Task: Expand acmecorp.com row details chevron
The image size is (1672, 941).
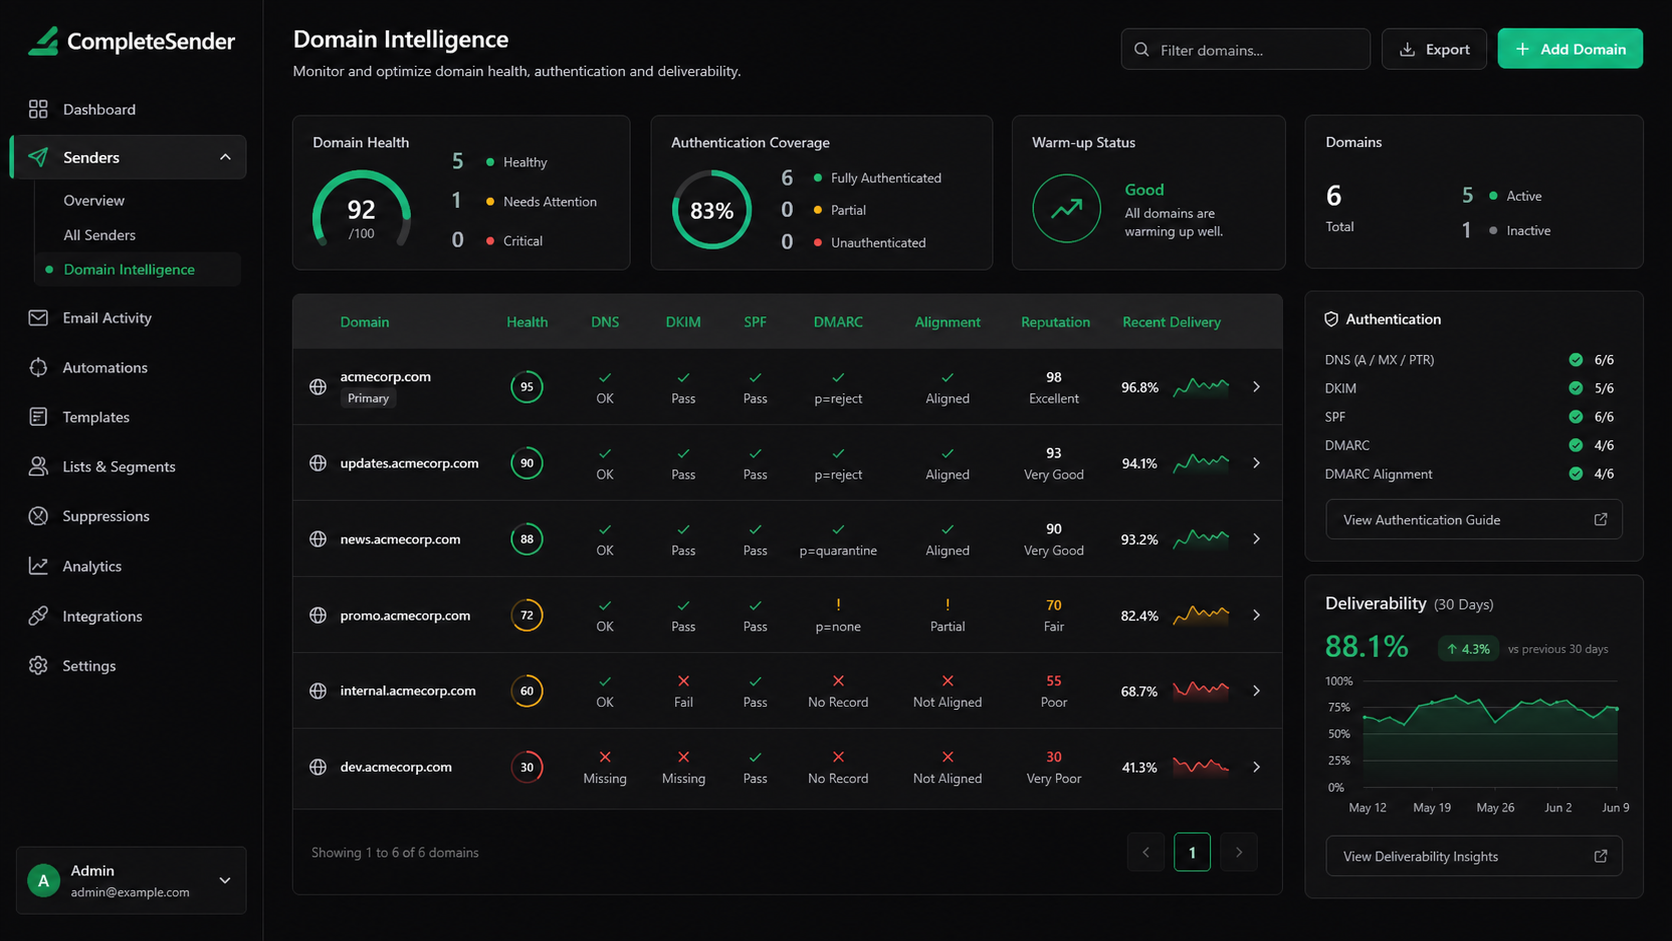Action: point(1257,387)
